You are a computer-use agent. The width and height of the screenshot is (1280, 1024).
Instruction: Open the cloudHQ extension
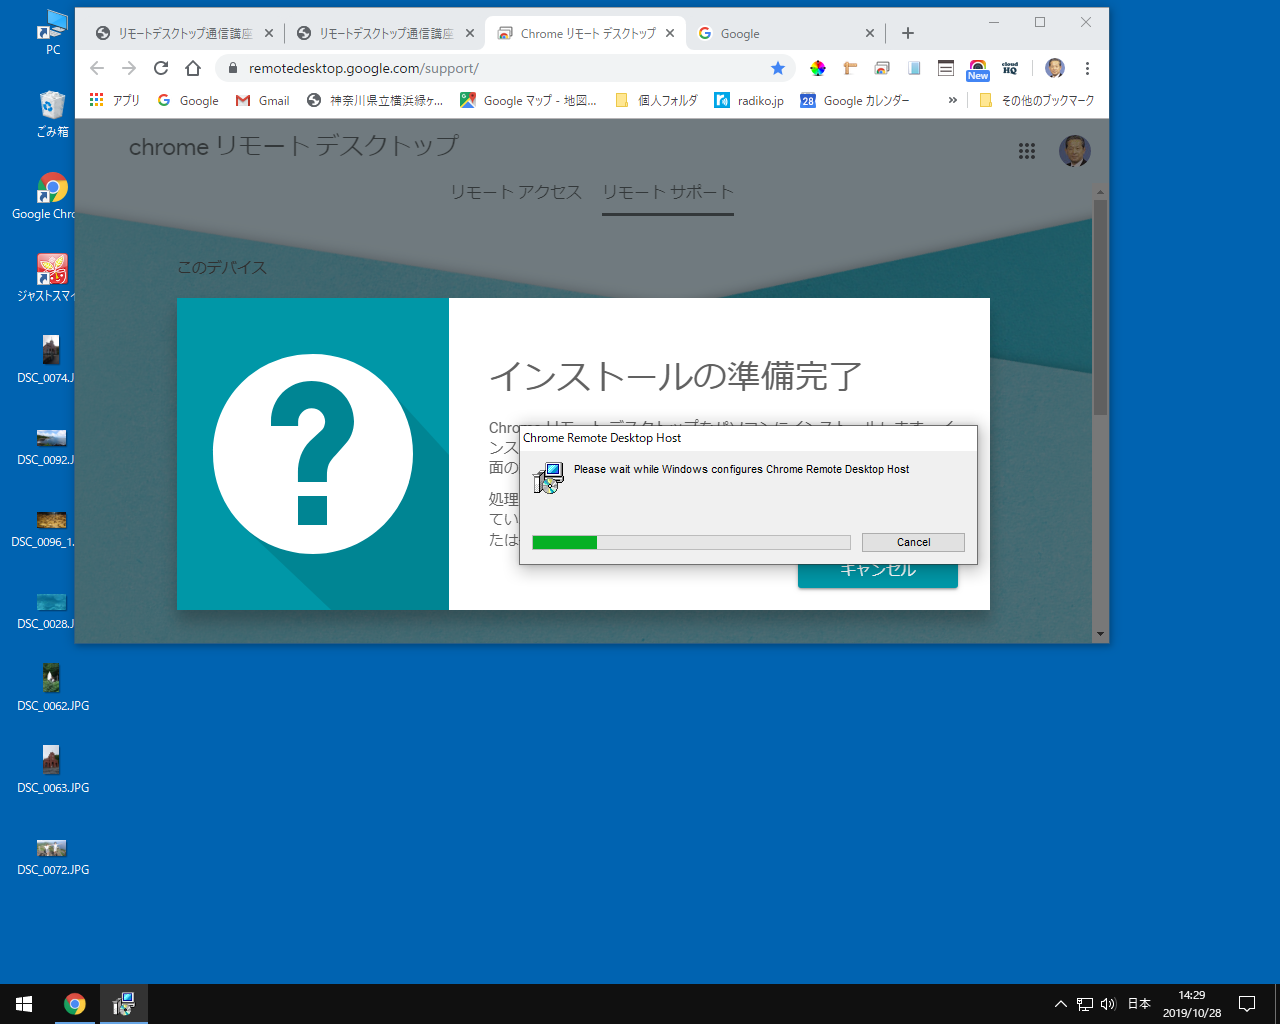(x=1010, y=68)
